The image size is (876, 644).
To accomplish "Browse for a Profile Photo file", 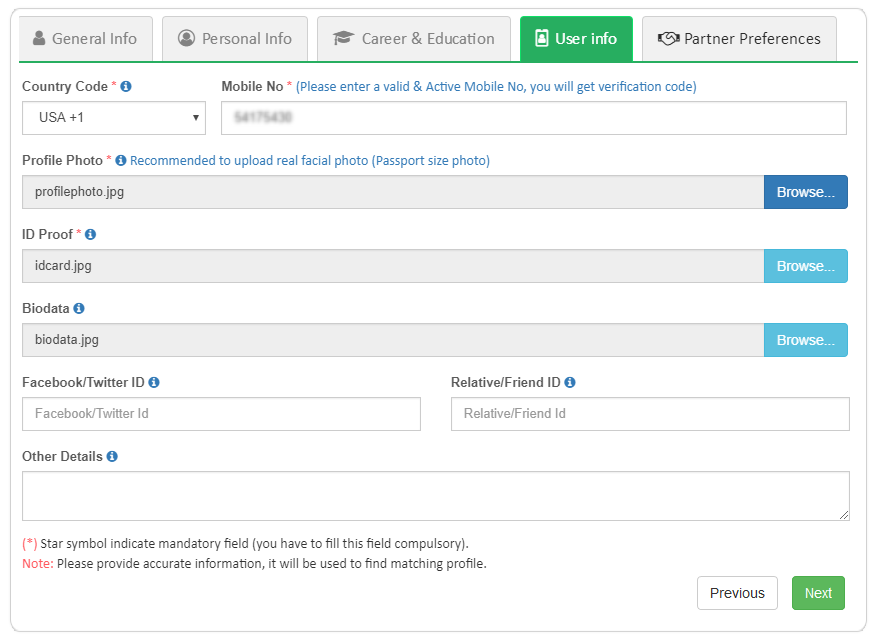I will [805, 192].
